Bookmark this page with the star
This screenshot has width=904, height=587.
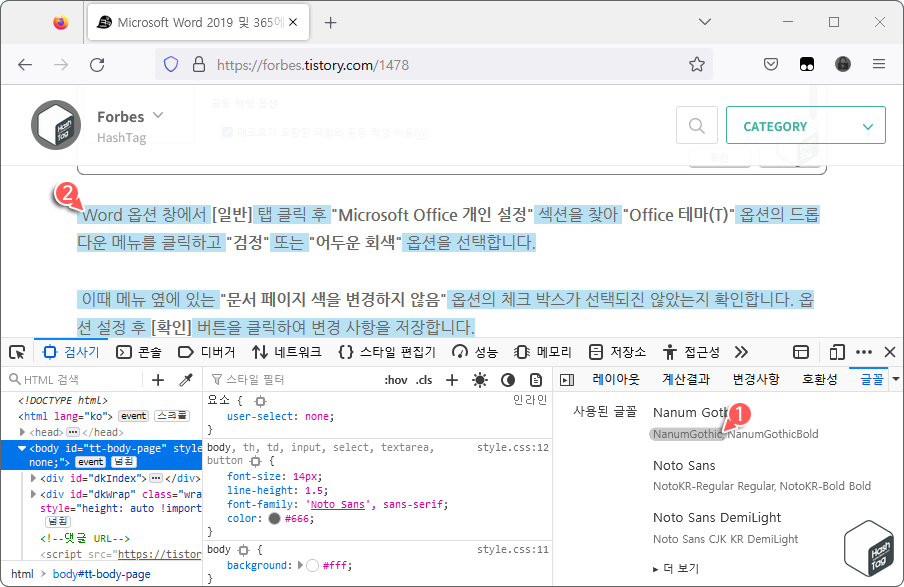[697, 64]
